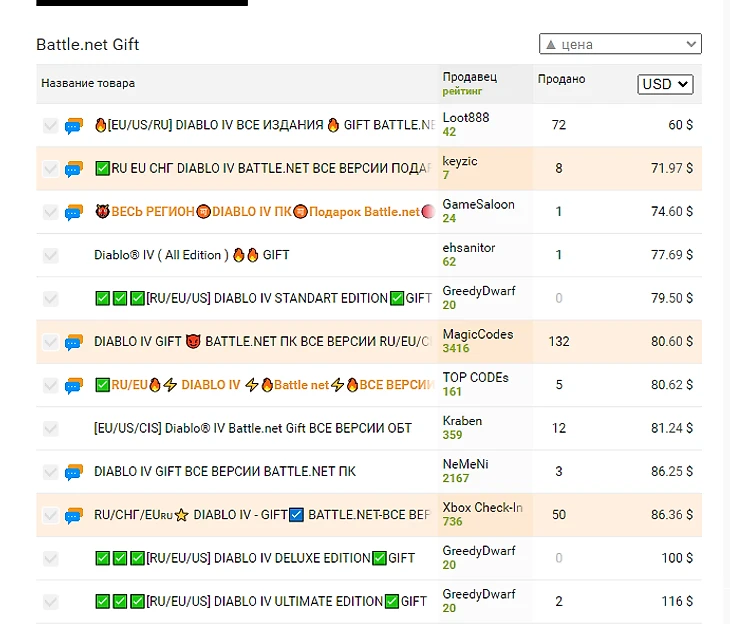Viewport: 730px width, 624px height.
Task: Click chat icon in NeMeNi listing row
Action: 74,472
